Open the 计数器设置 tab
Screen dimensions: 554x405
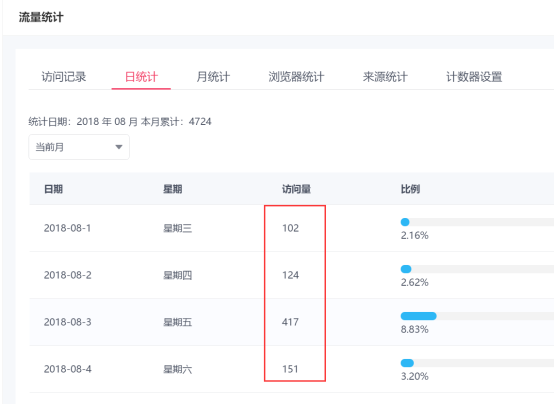tap(474, 77)
